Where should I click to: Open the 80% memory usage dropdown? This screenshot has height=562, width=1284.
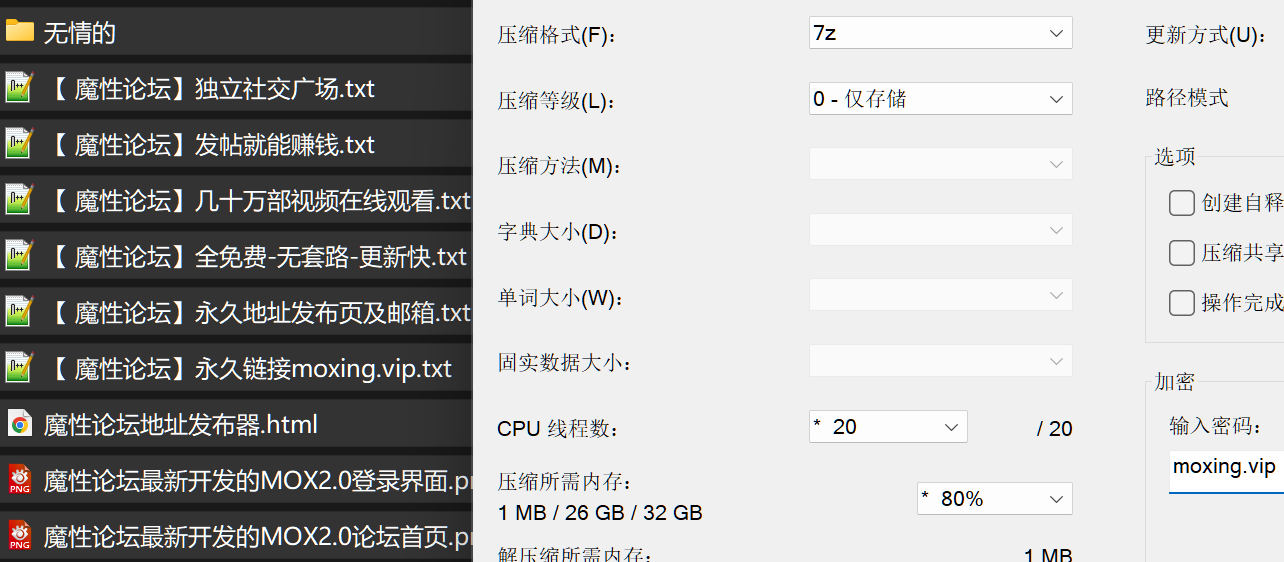(x=995, y=498)
